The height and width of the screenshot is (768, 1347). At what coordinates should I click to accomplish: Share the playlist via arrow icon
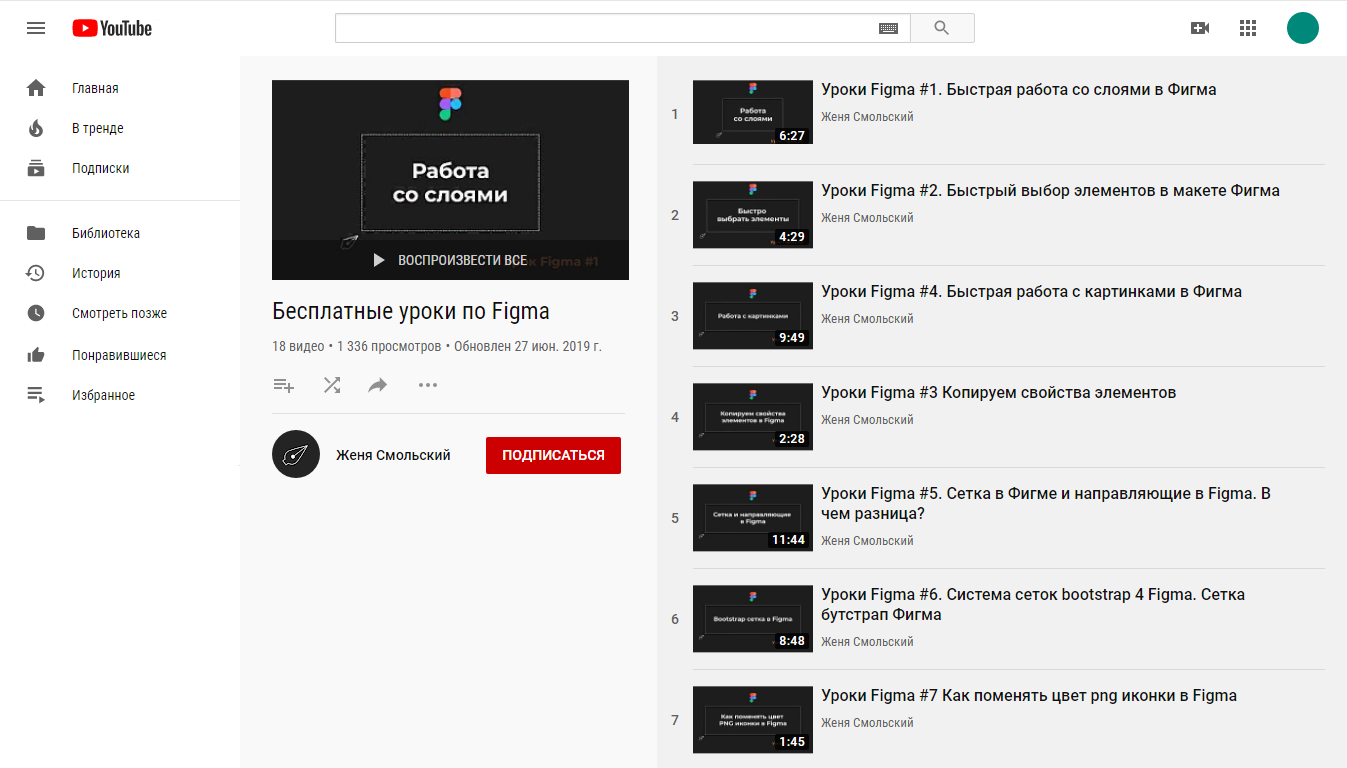click(x=378, y=385)
